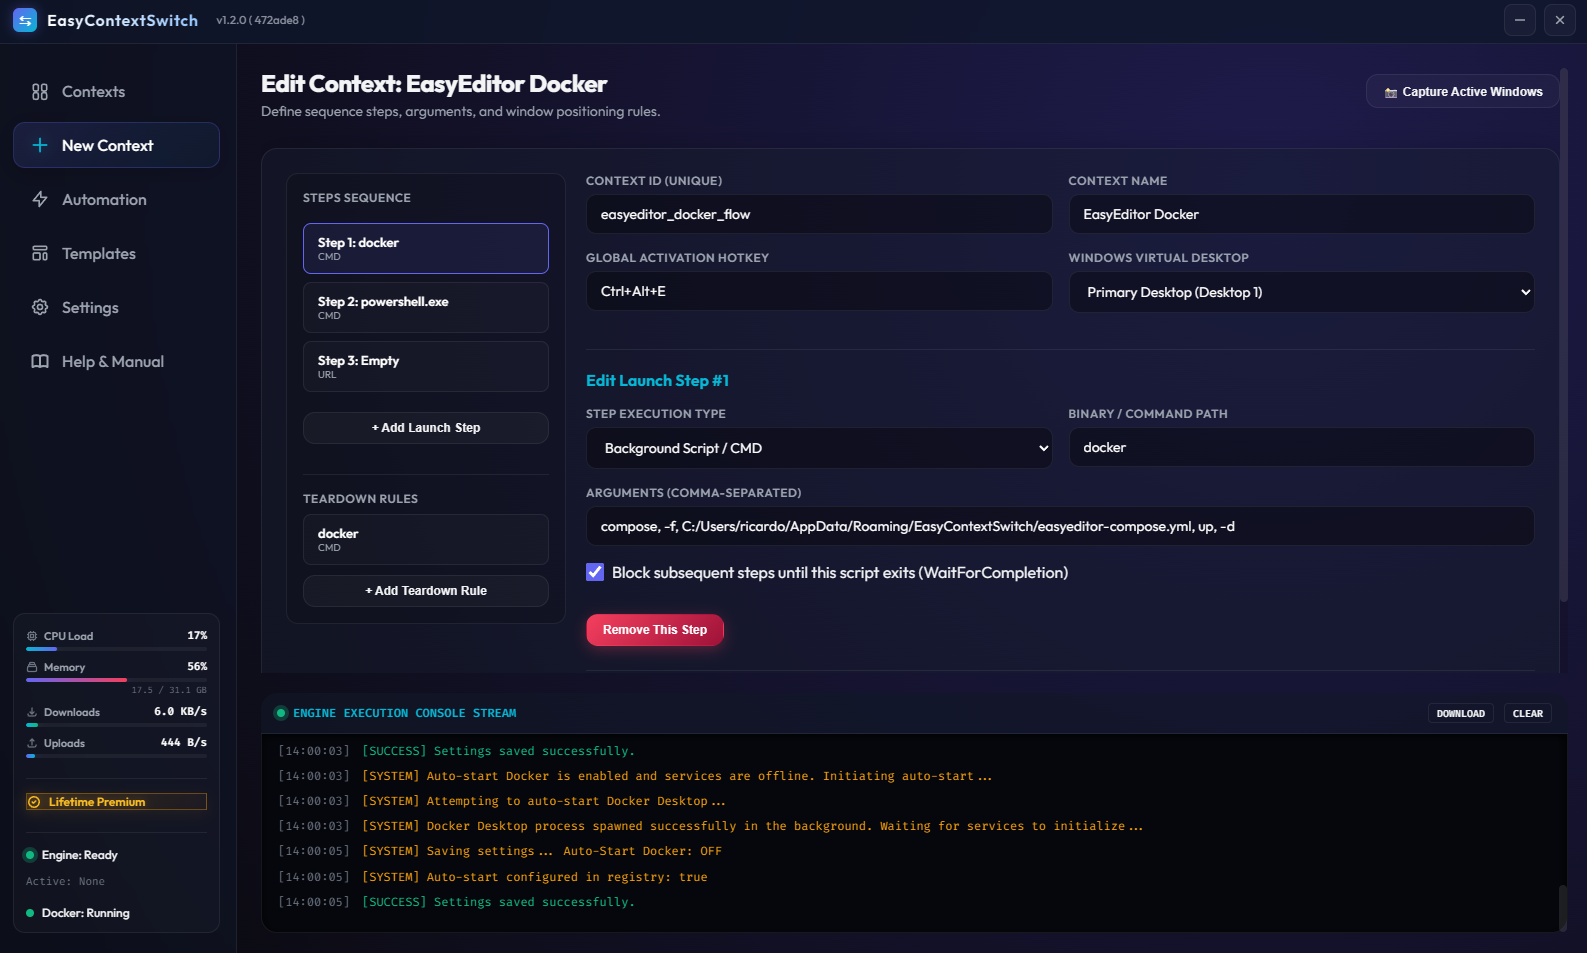The height and width of the screenshot is (953, 1587).
Task: Click the Settings gear icon in sidebar
Action: click(x=40, y=307)
